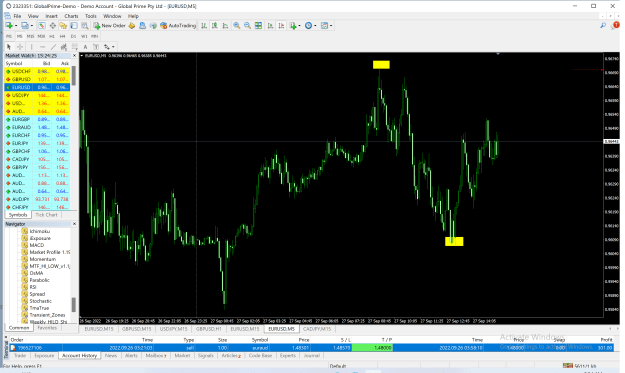Click the search magnifier at top right
The image size is (625, 373).
pos(603,26)
